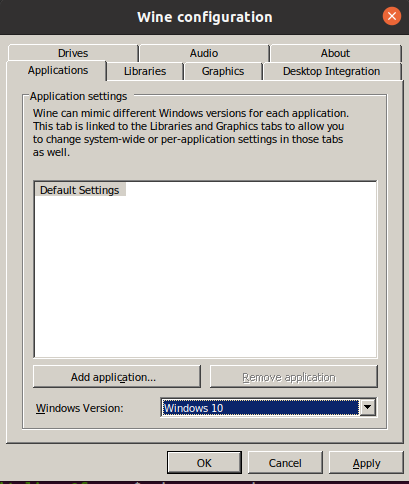
Task: Discard changes with the Cancel button
Action: [x=285, y=463]
